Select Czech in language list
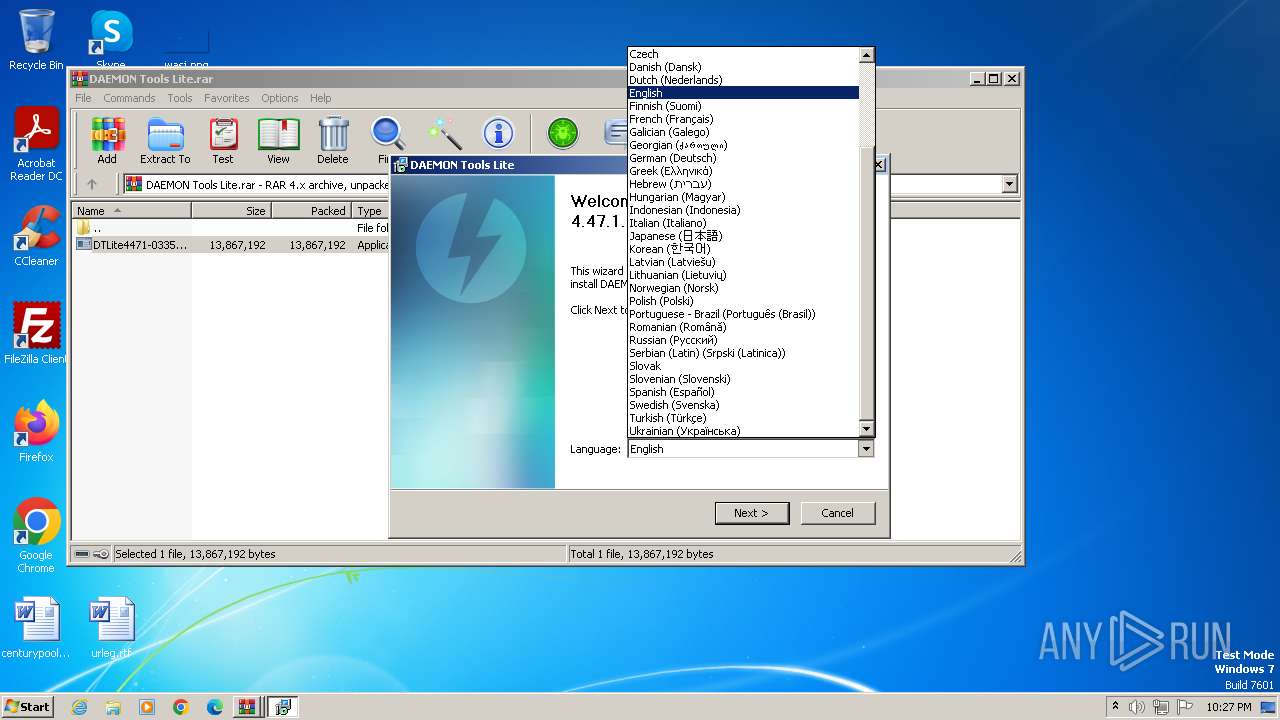 [x=743, y=54]
